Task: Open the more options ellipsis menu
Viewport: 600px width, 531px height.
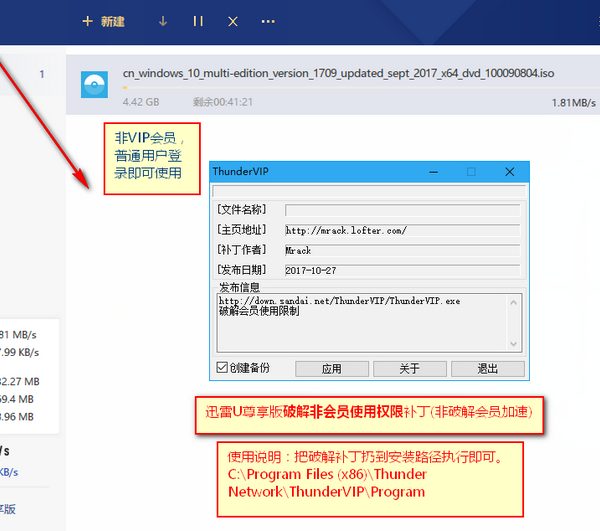Action: tap(267, 21)
